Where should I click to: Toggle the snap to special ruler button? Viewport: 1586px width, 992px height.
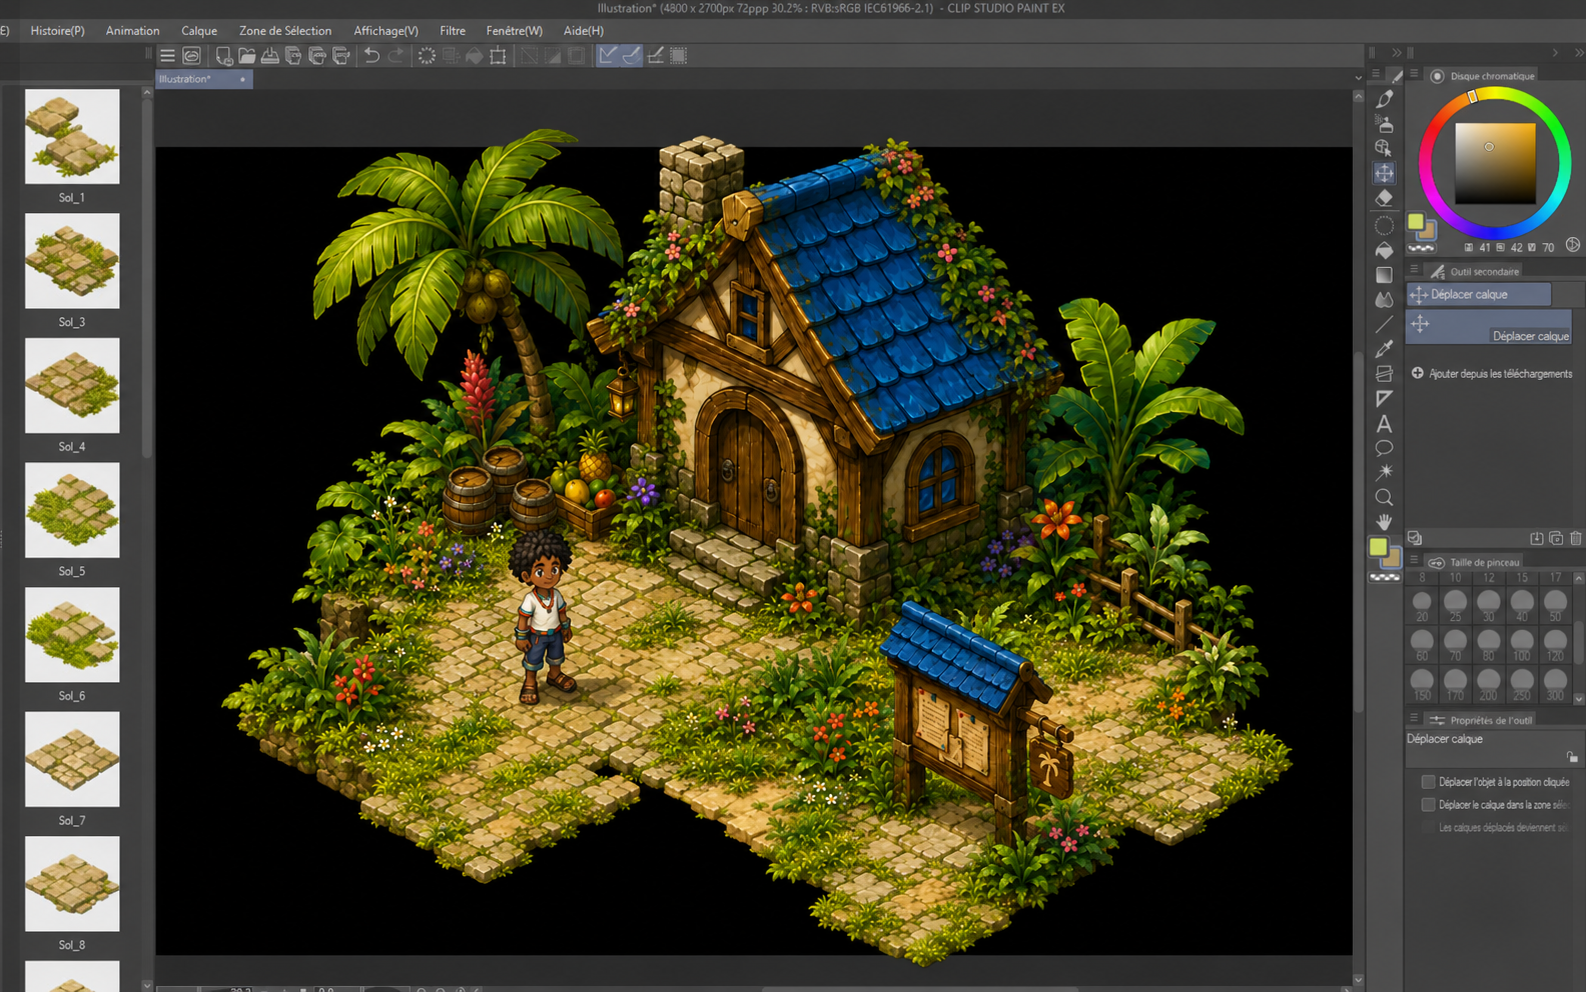pyautogui.click(x=632, y=56)
